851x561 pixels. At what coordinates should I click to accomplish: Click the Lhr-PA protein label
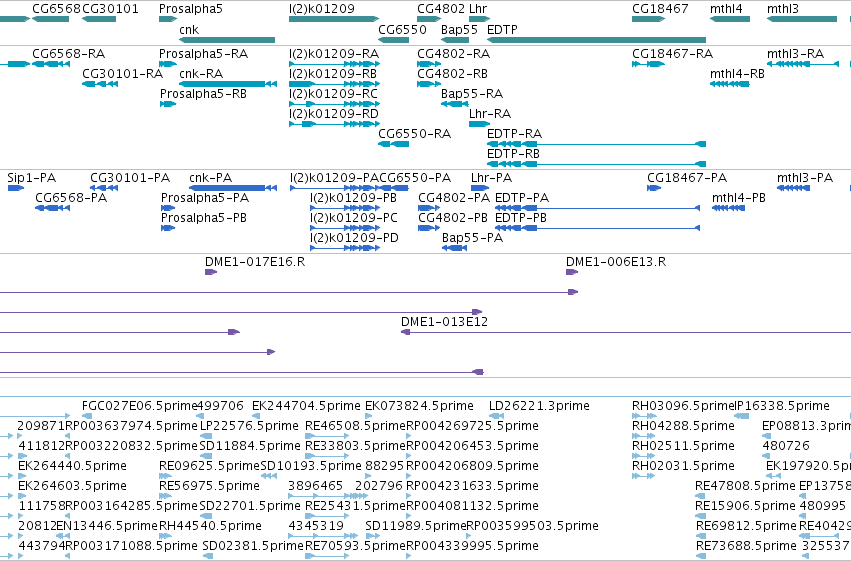[492, 178]
